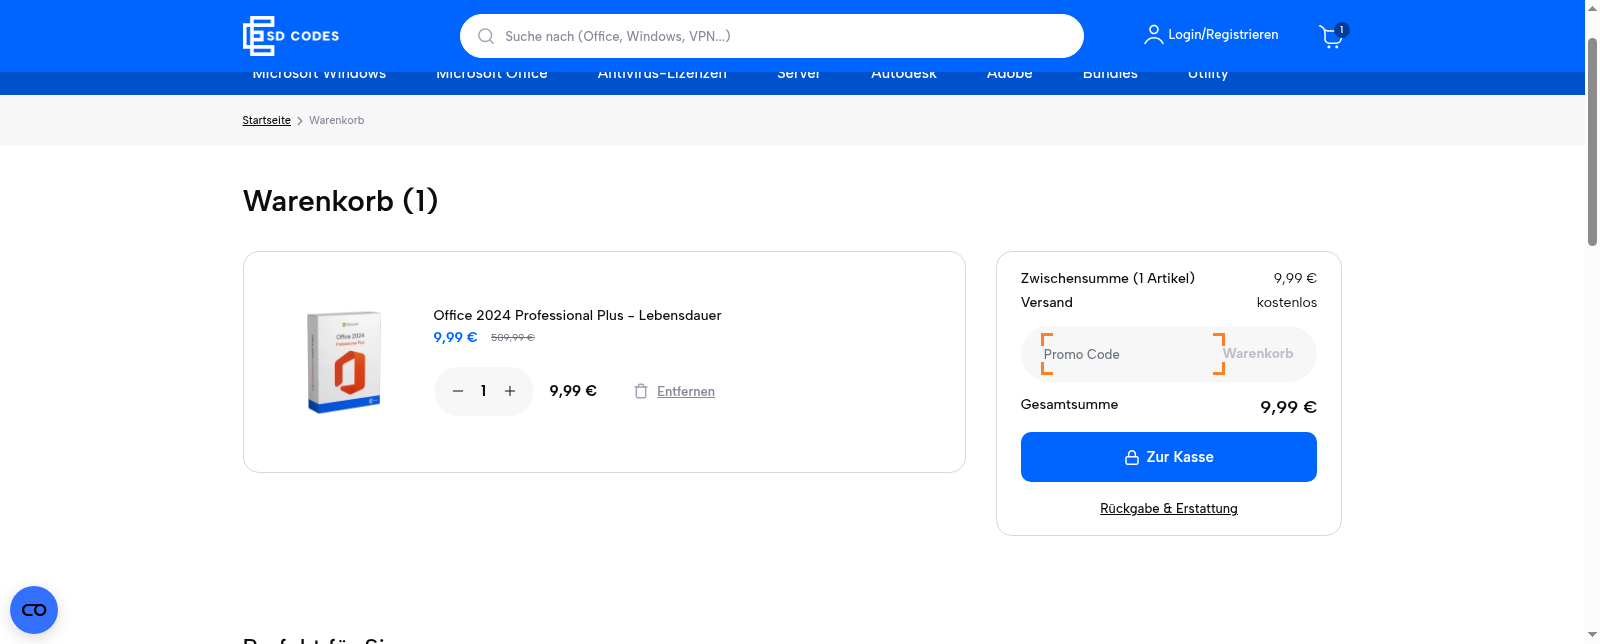
Task: Apply promo code with Warenkorb button
Action: [1258, 354]
